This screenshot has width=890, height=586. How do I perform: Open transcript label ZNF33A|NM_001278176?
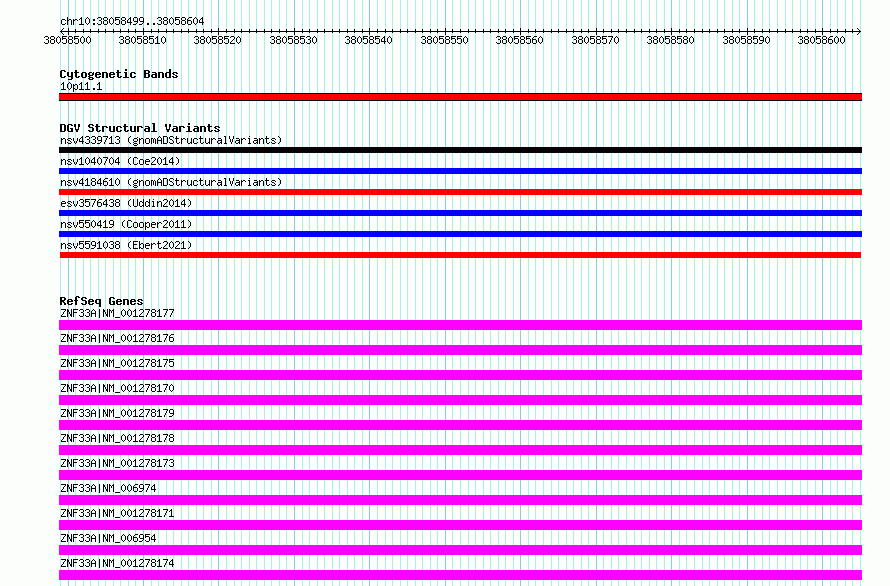pos(117,338)
